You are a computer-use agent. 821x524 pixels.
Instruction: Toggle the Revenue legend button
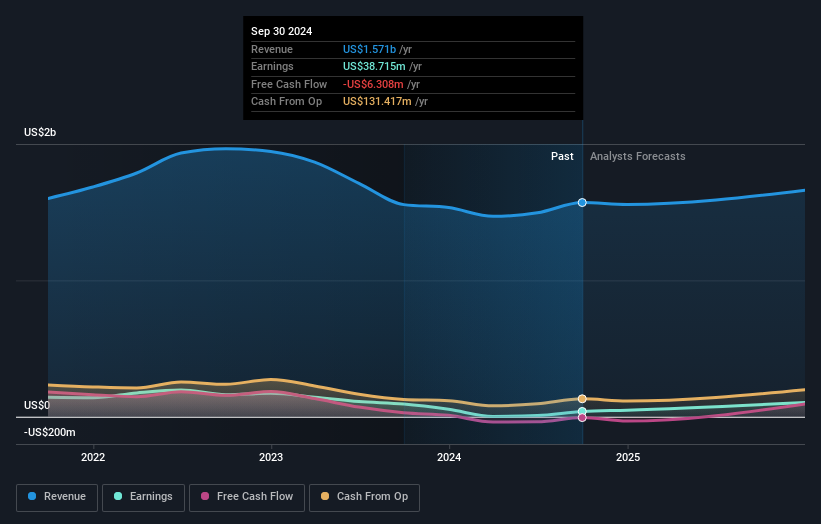(x=57, y=497)
